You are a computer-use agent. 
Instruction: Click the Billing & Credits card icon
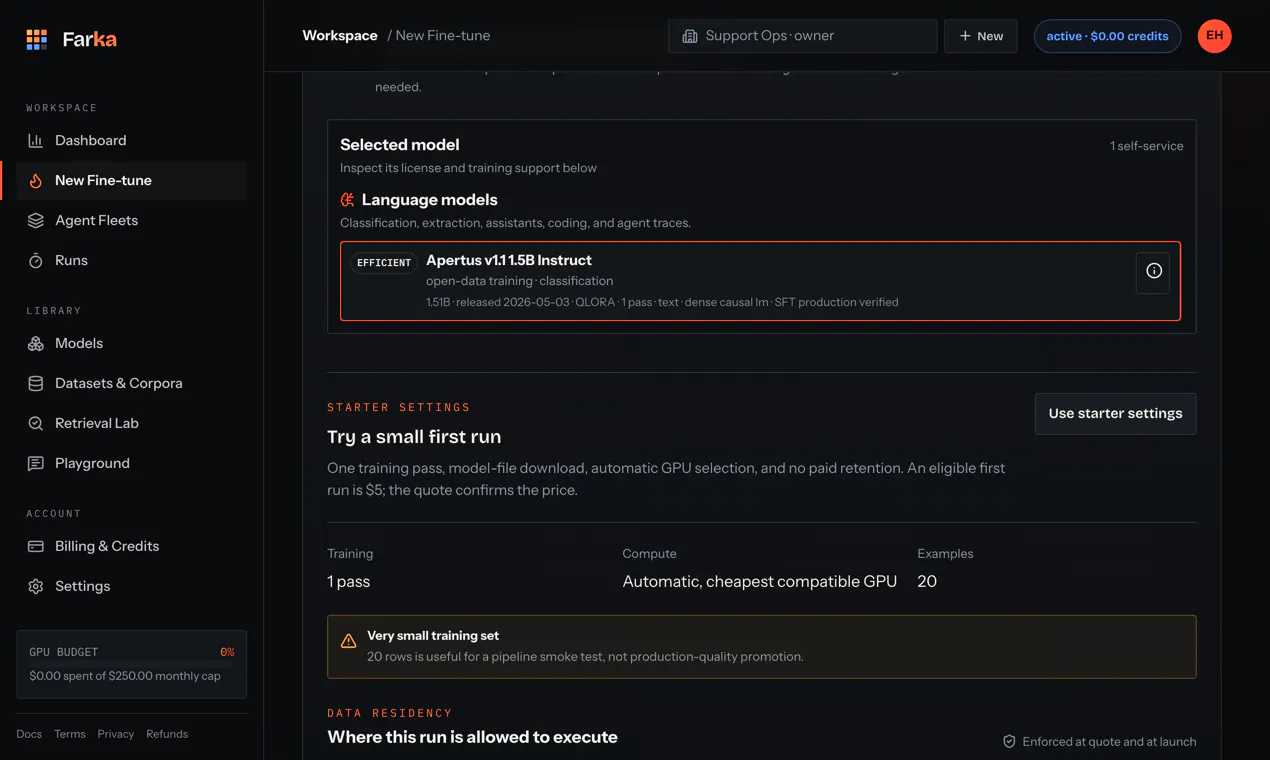[36, 547]
